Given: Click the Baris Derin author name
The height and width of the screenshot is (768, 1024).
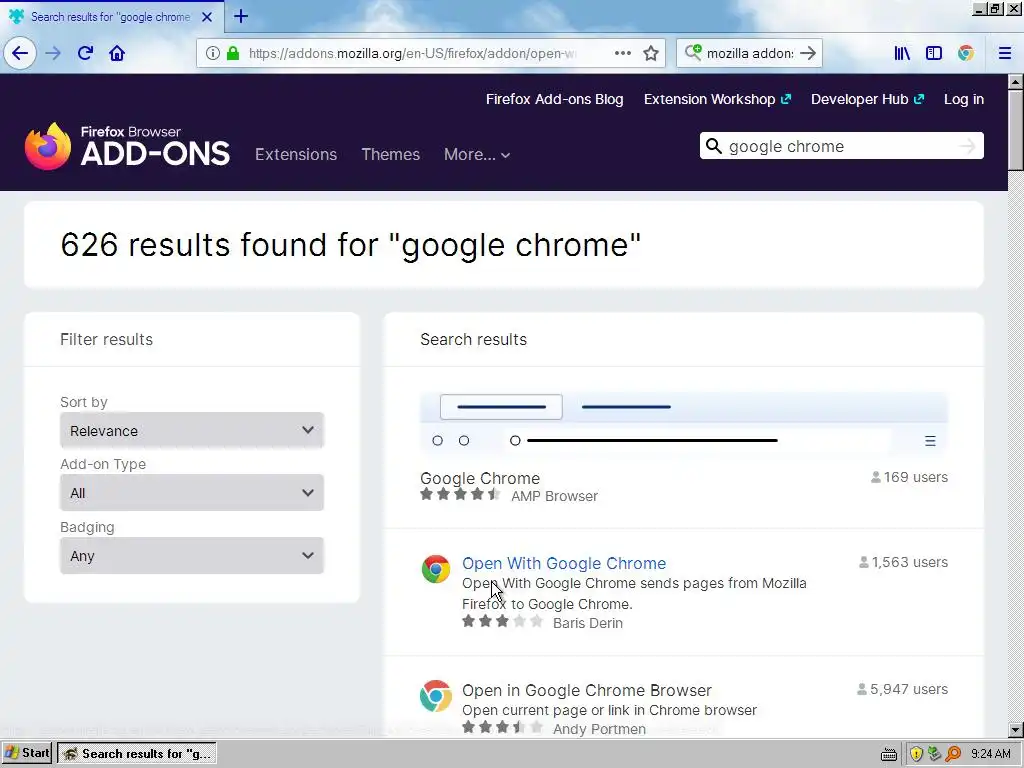Looking at the screenshot, I should pos(588,623).
